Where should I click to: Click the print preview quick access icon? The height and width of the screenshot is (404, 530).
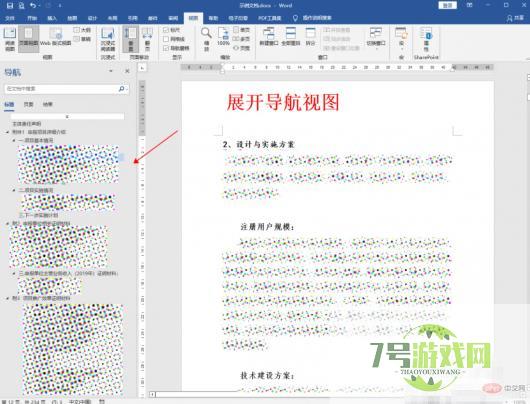click(21, 5)
